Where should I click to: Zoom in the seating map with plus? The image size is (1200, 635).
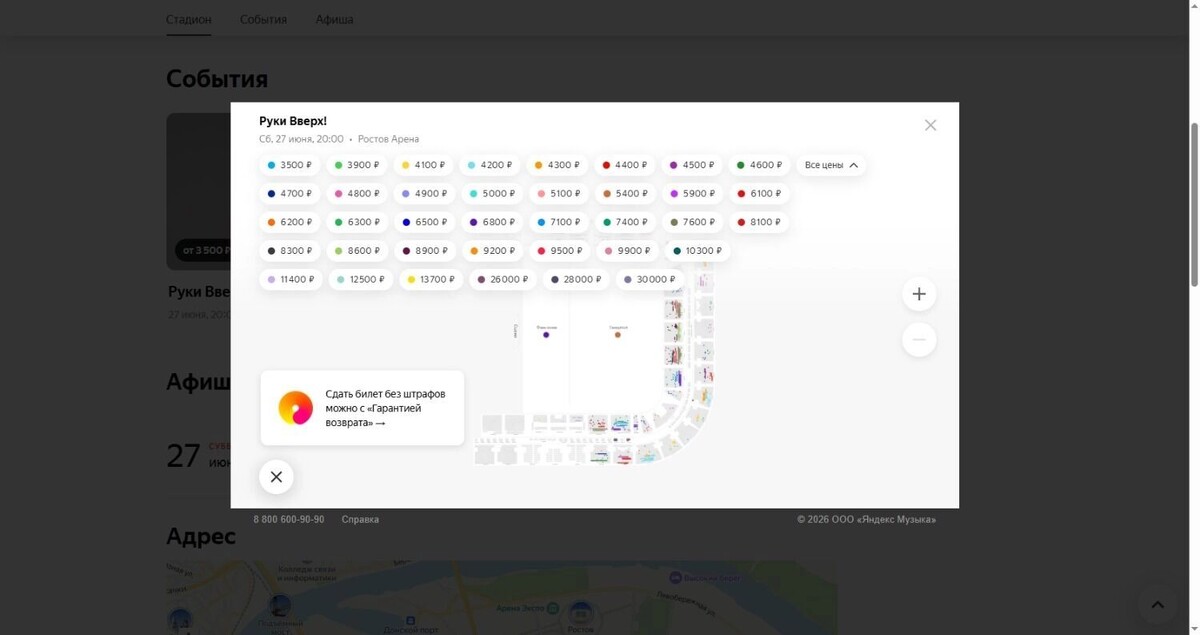[x=919, y=294]
